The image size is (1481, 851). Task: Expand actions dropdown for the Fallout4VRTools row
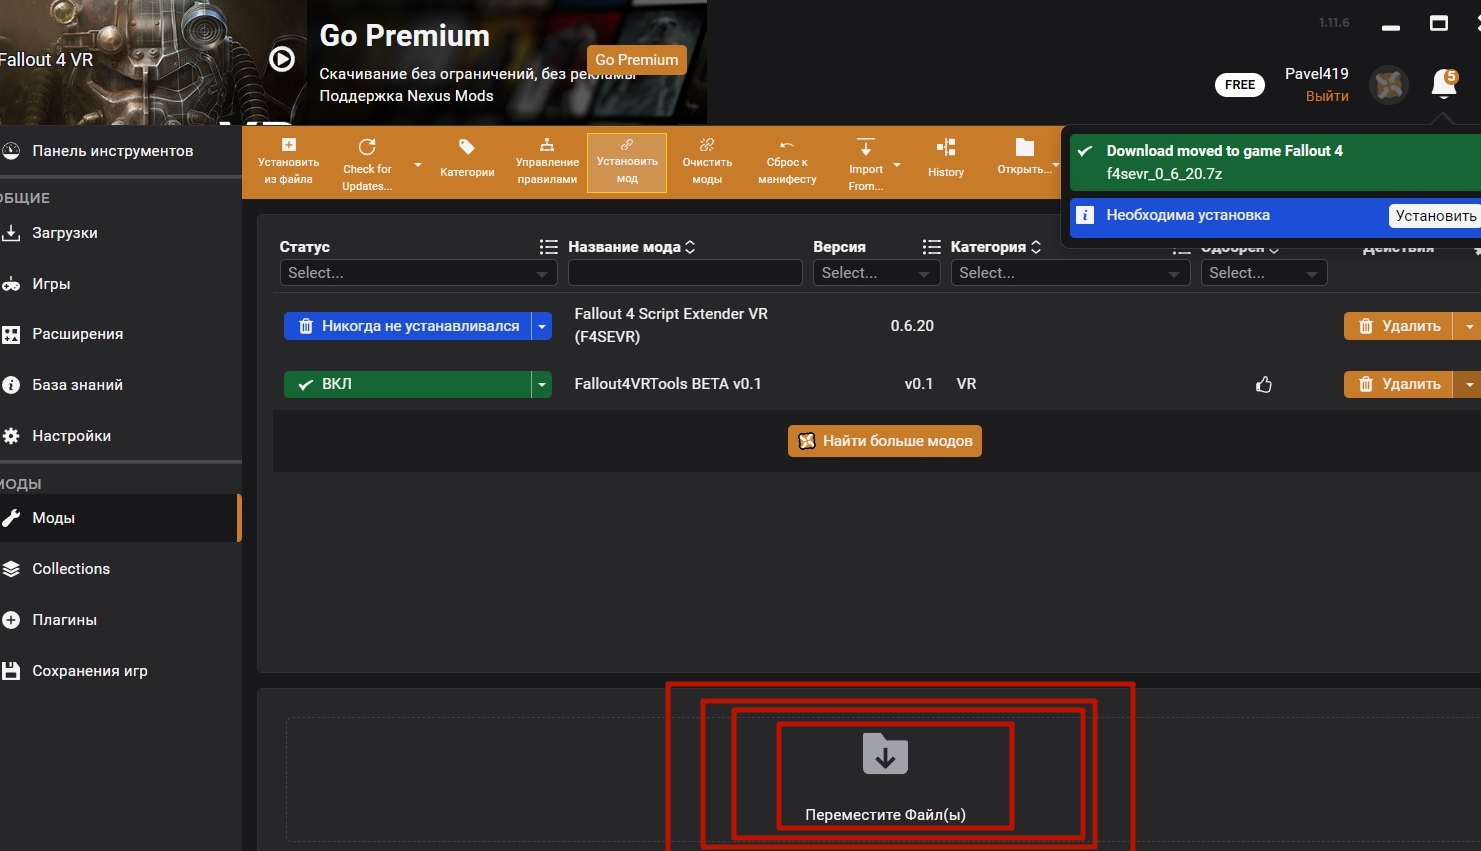pos(1468,384)
